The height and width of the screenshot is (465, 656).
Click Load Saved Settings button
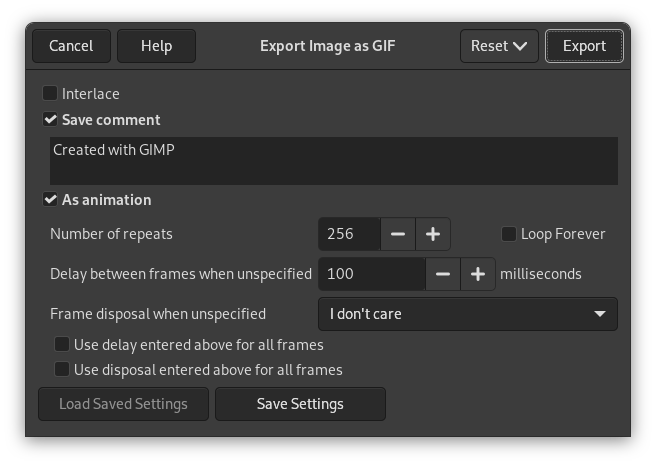tap(123, 404)
